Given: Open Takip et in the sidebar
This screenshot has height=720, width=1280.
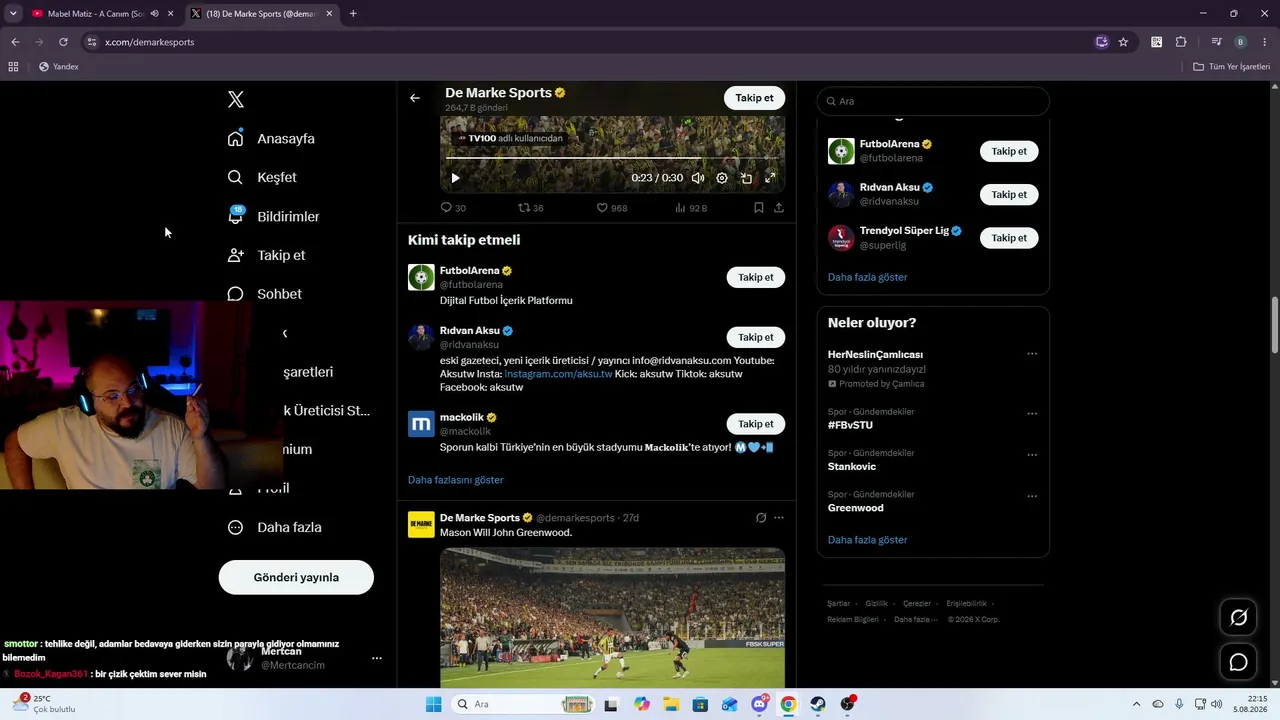Looking at the screenshot, I should pyautogui.click(x=266, y=255).
